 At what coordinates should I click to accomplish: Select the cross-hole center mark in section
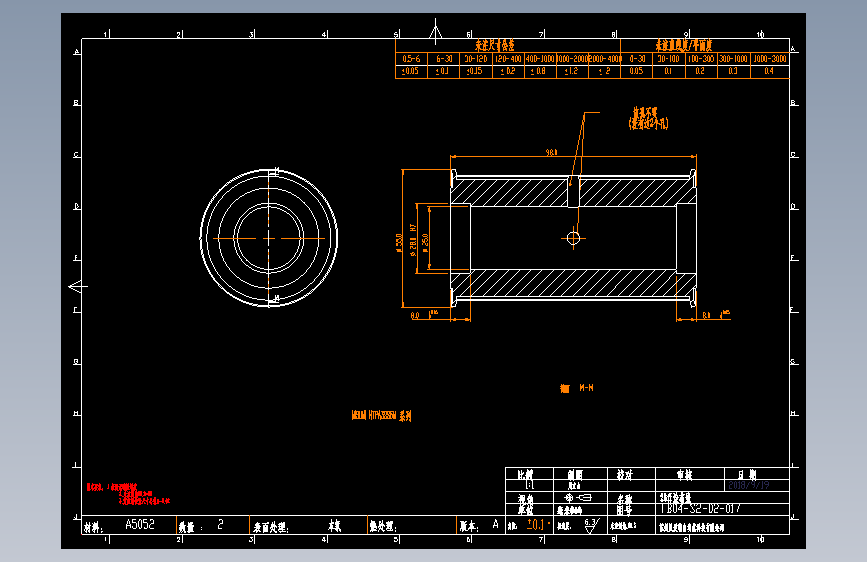[x=573, y=238]
